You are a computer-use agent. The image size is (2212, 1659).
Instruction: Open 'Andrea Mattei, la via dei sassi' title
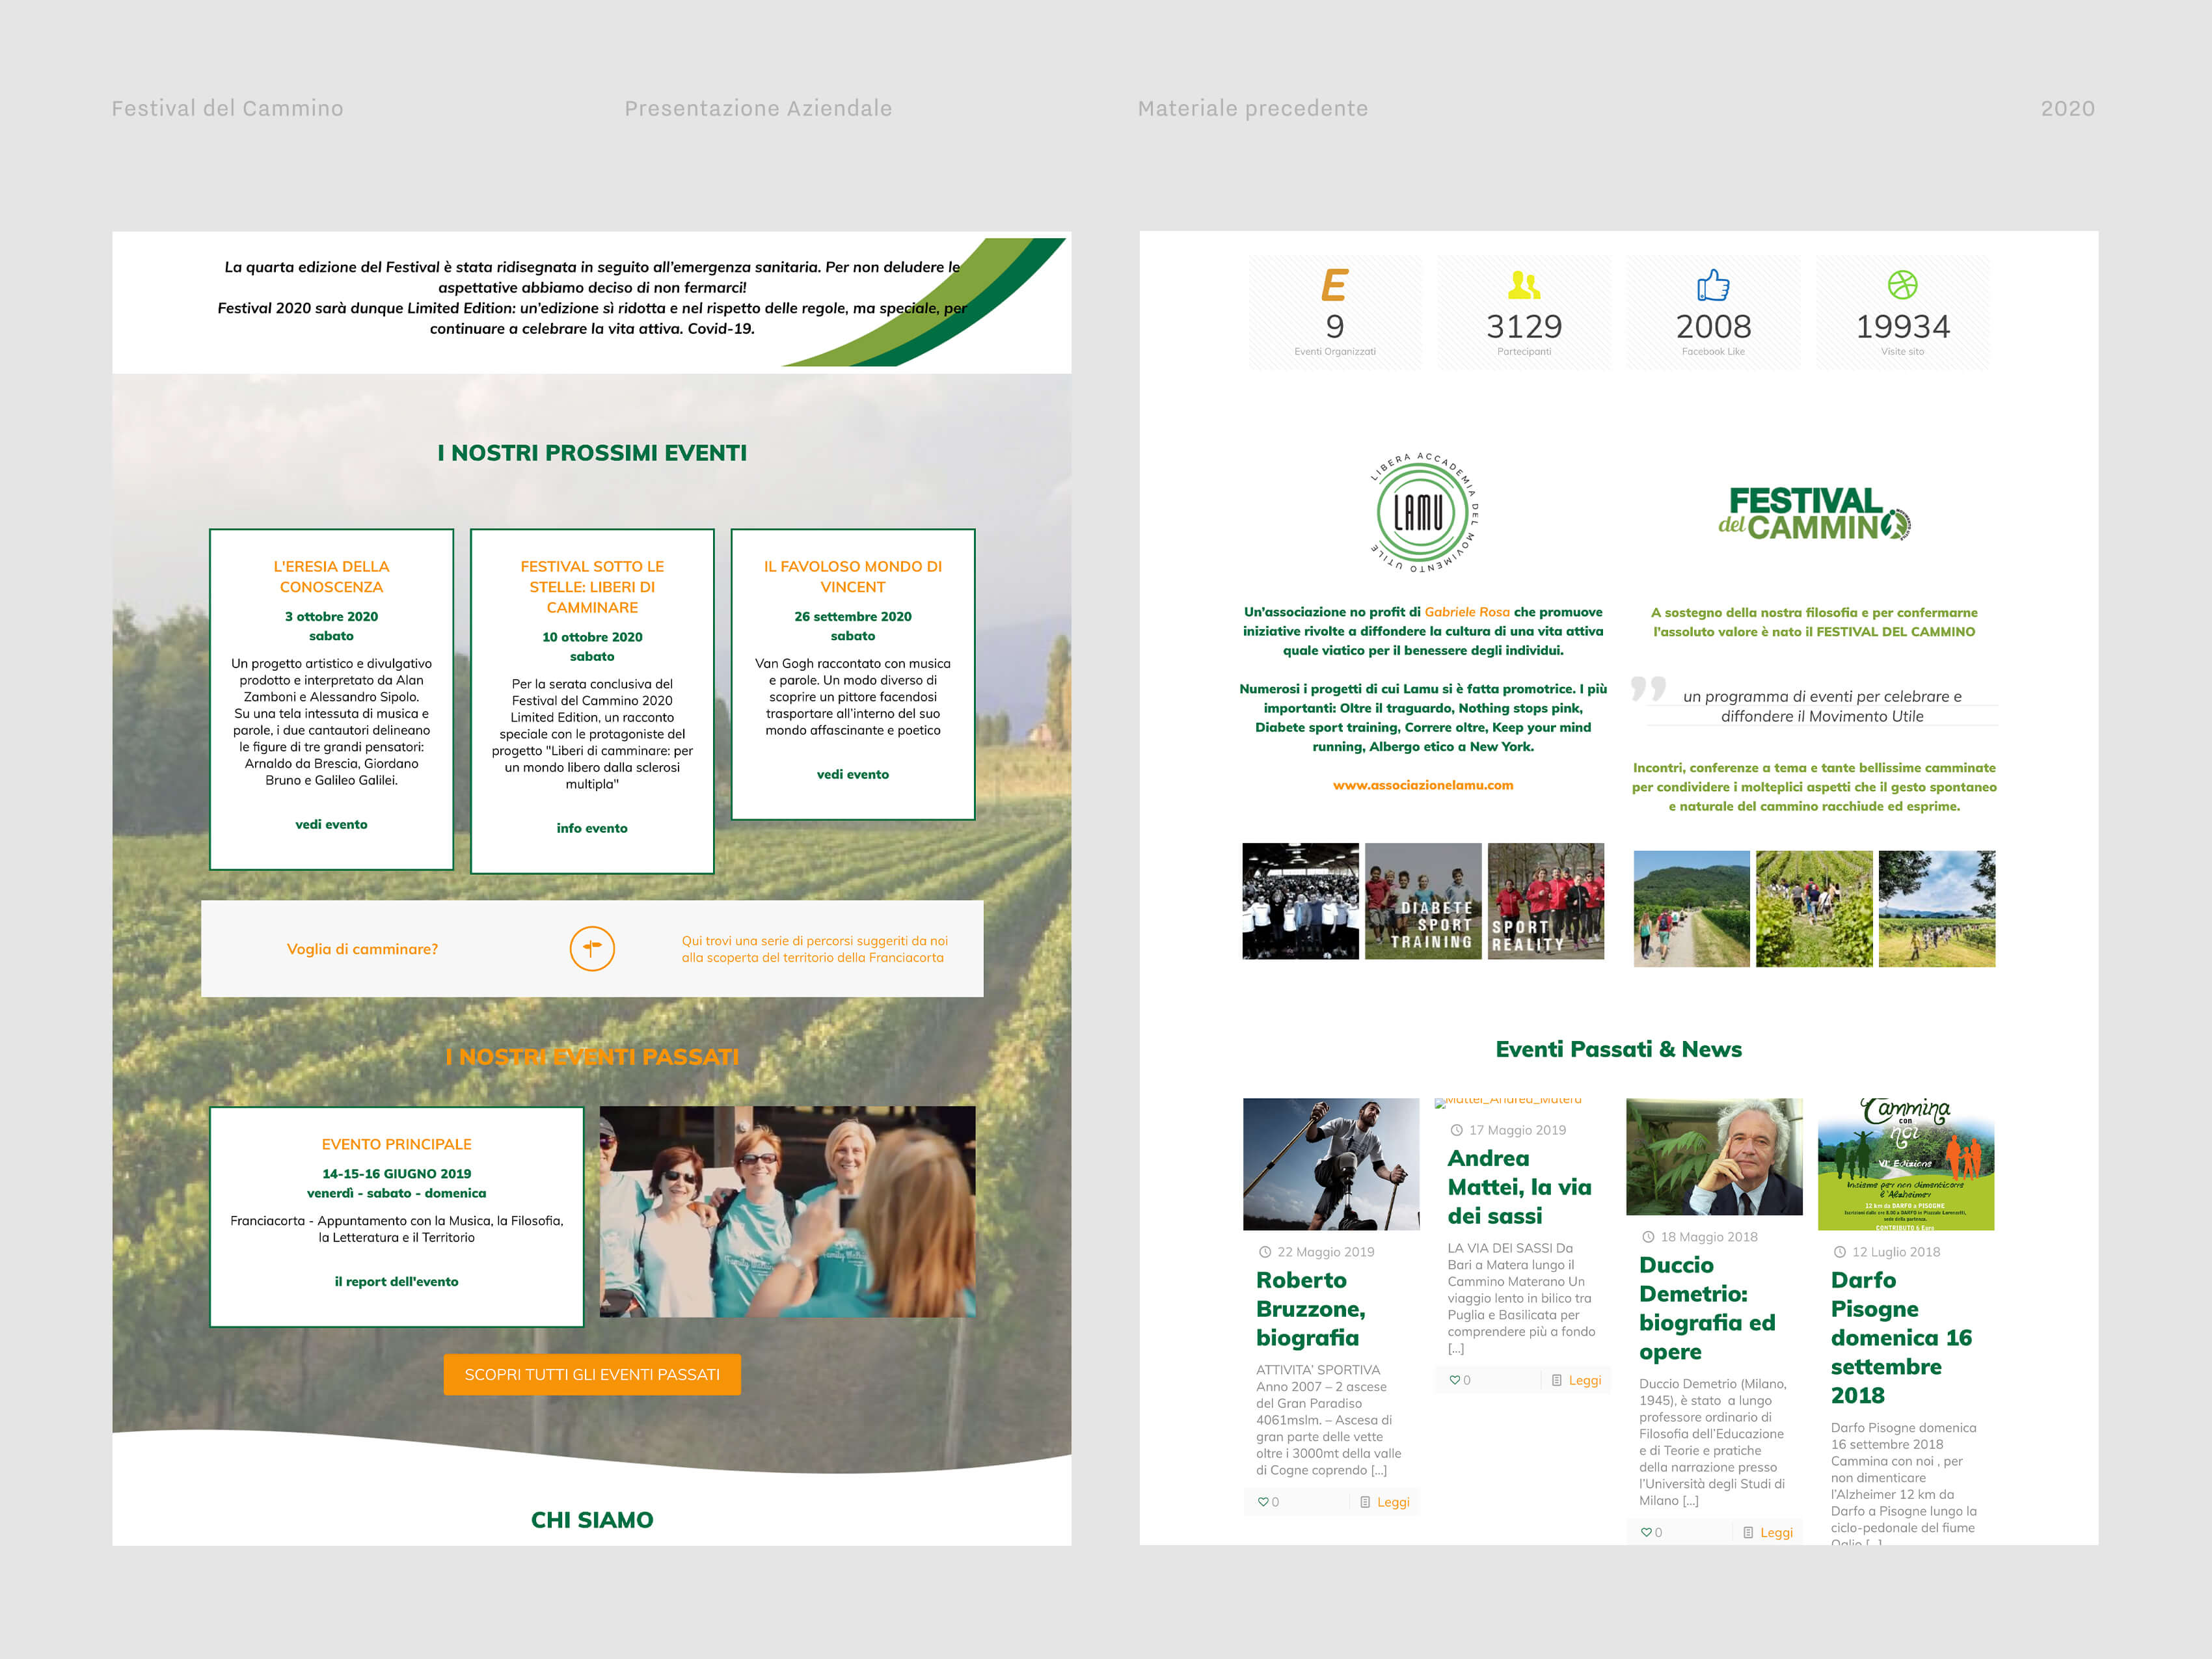tap(1519, 1187)
